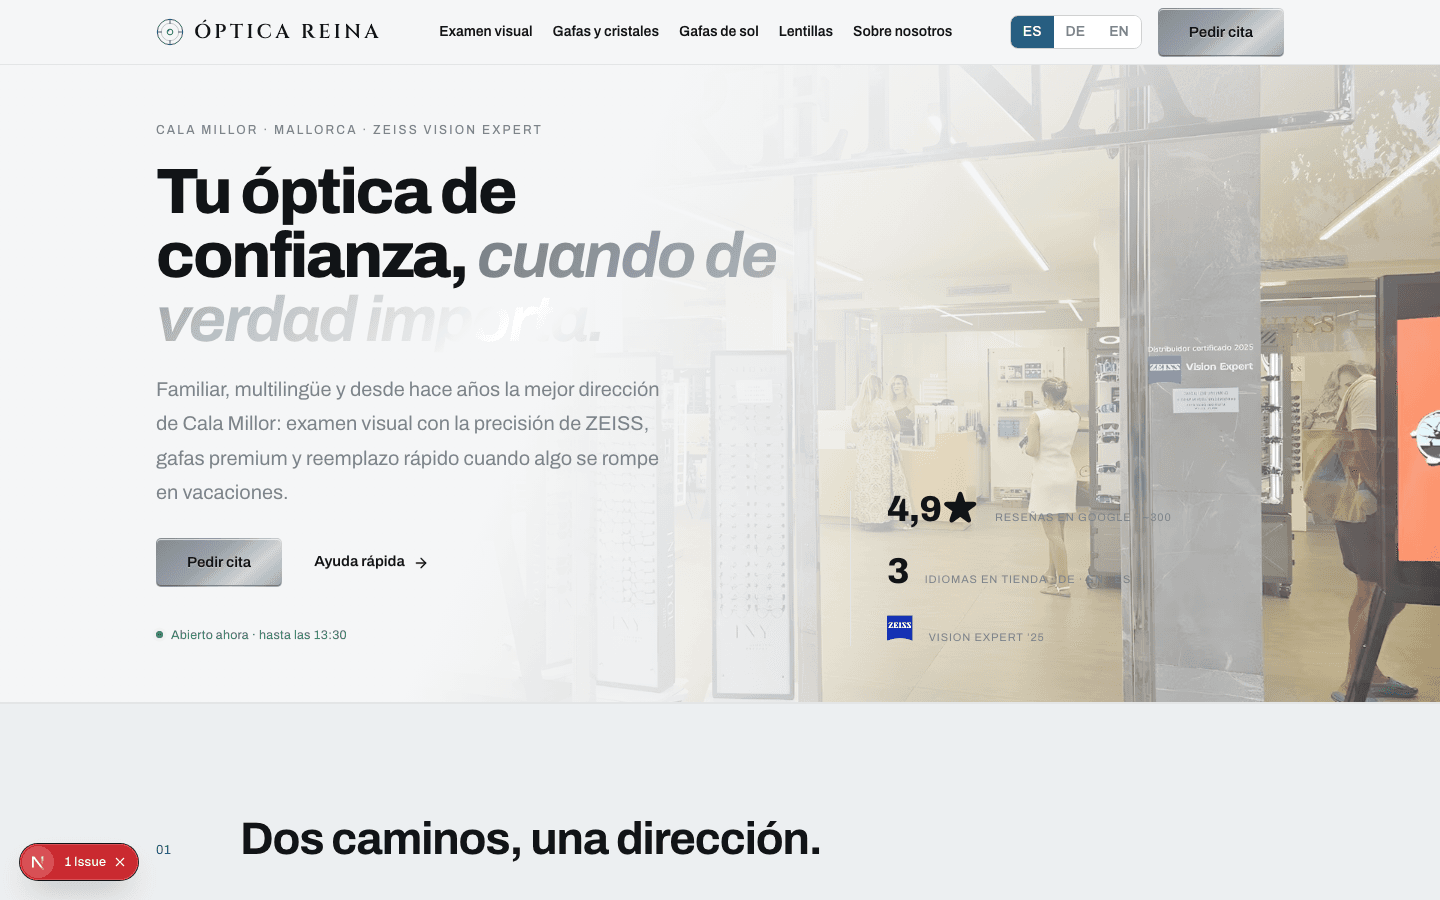Click the hero Pedir cita button
Viewport: 1440px width, 900px height.
tap(219, 562)
